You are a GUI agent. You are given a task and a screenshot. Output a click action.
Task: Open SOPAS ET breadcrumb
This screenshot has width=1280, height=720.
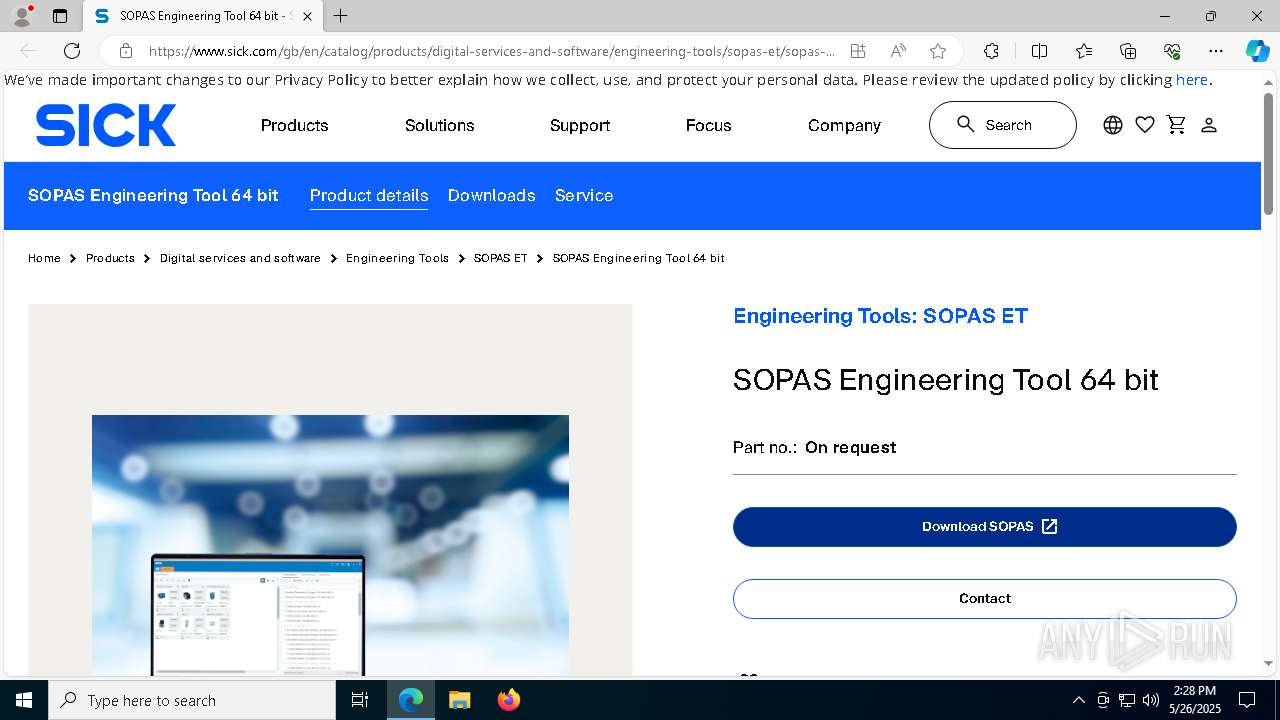coord(500,258)
